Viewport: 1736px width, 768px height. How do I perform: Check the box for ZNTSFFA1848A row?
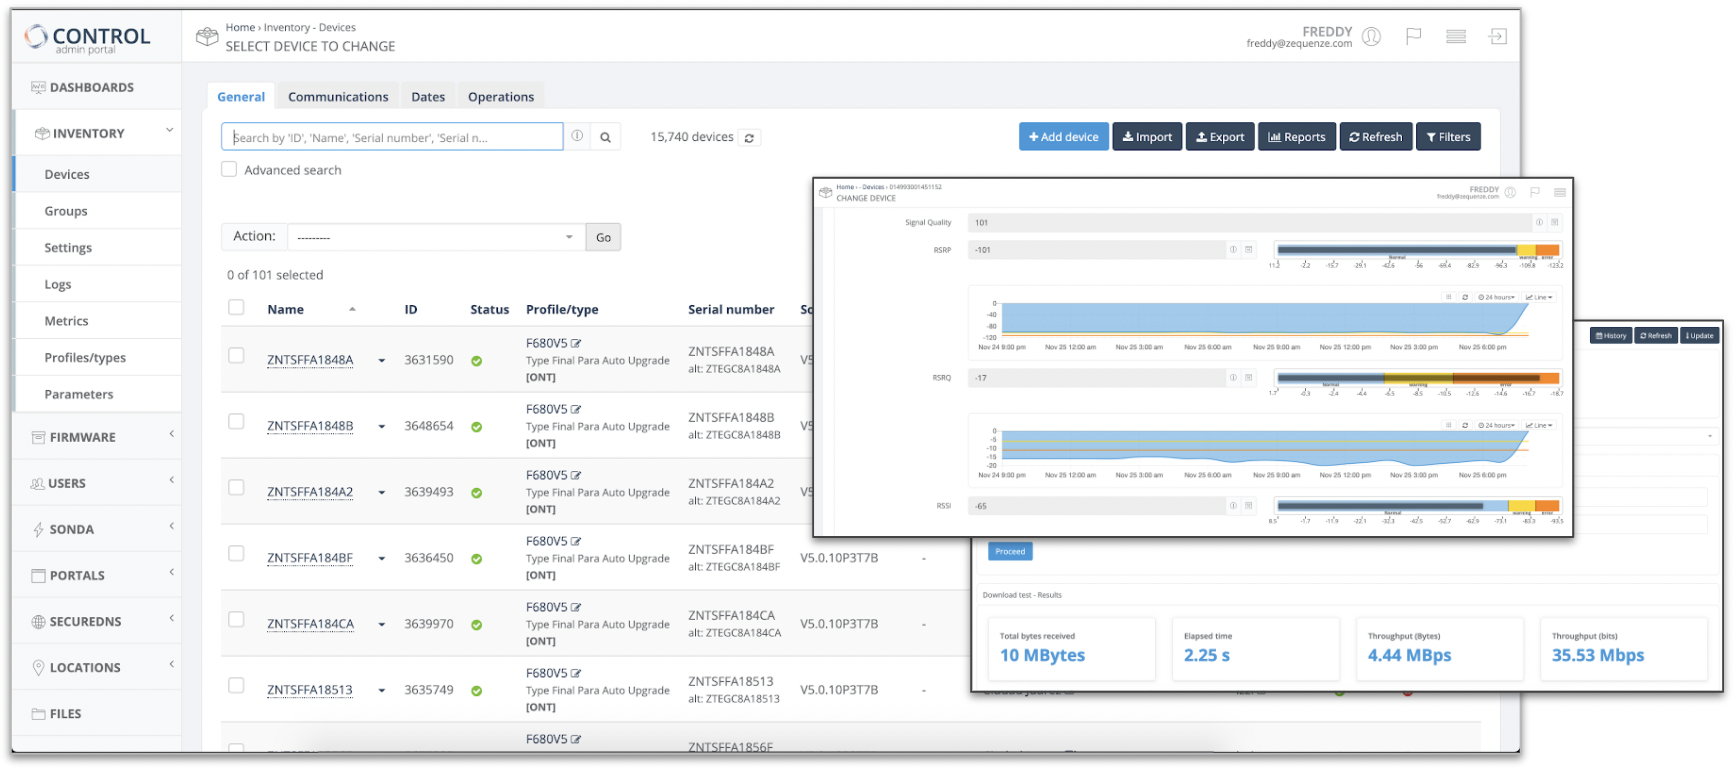click(236, 356)
